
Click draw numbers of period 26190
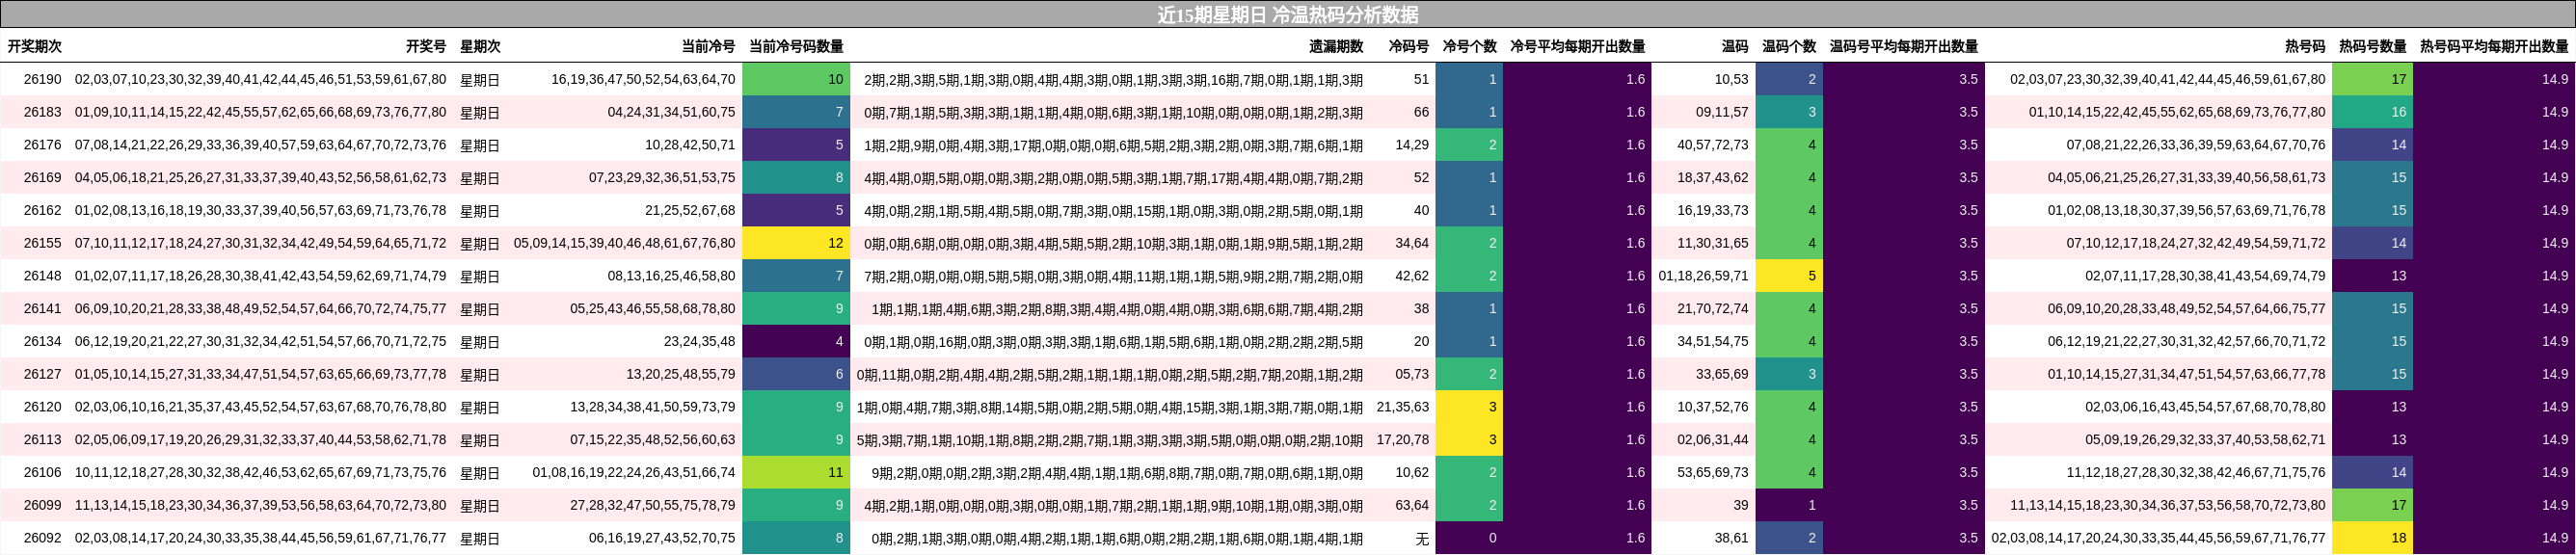click(260, 79)
